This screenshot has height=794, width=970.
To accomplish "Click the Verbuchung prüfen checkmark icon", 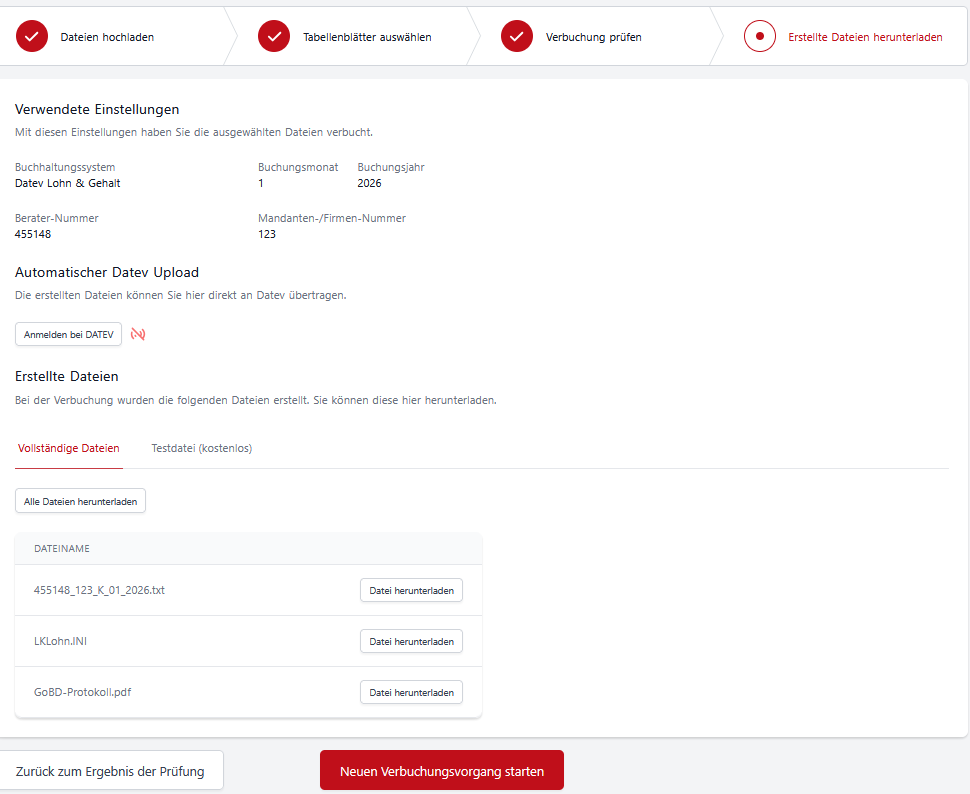I will point(517,37).
